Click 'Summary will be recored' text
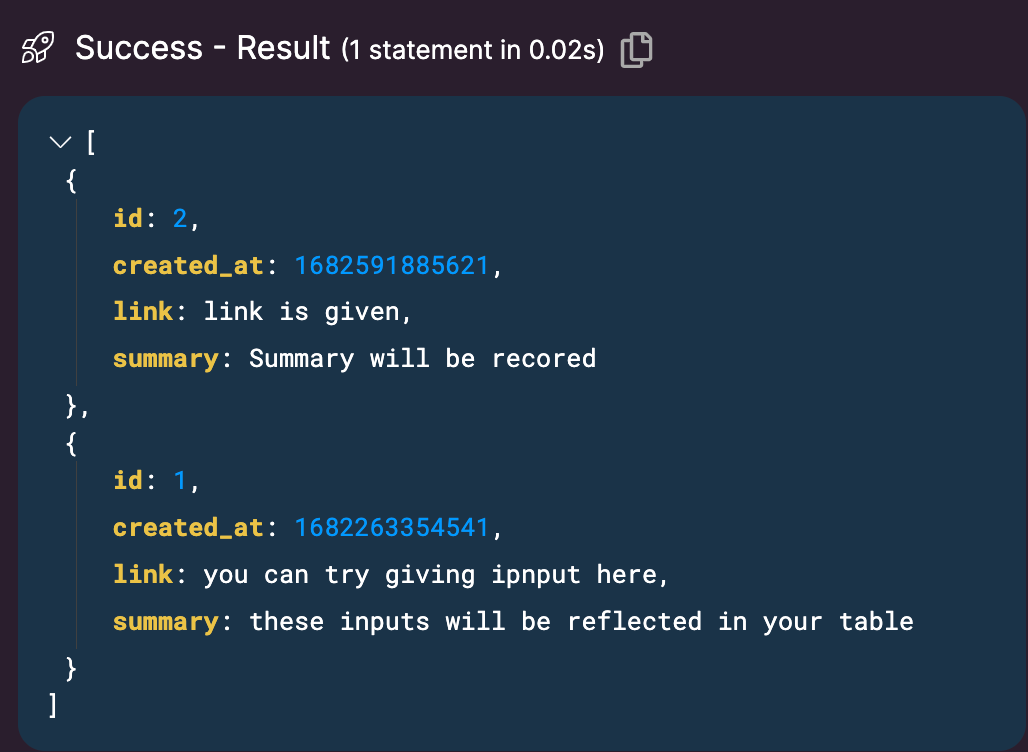 [x=422, y=358]
